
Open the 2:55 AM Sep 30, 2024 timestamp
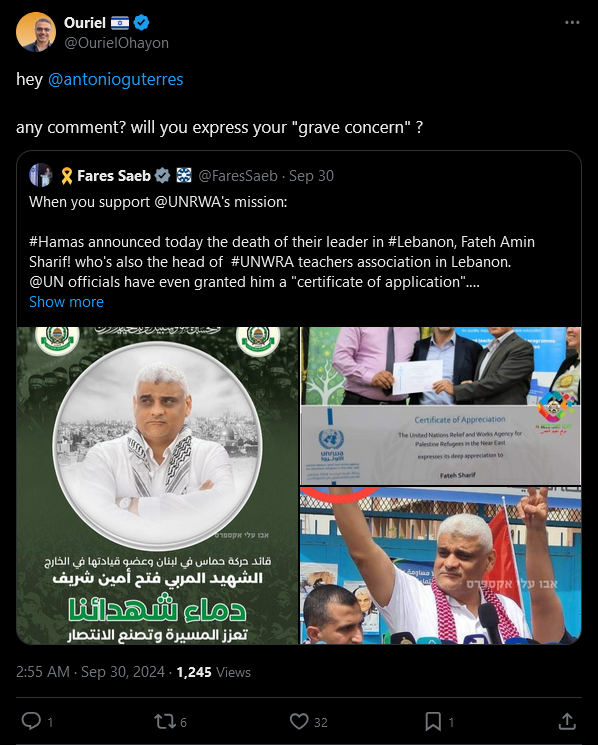[90, 672]
